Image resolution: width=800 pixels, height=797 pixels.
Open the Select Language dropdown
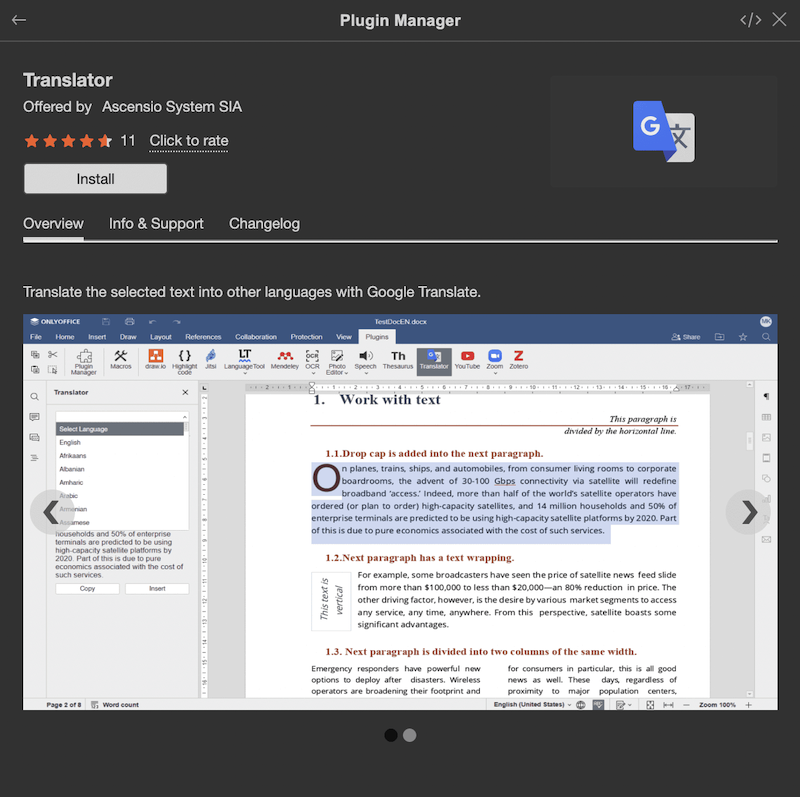tap(119, 428)
